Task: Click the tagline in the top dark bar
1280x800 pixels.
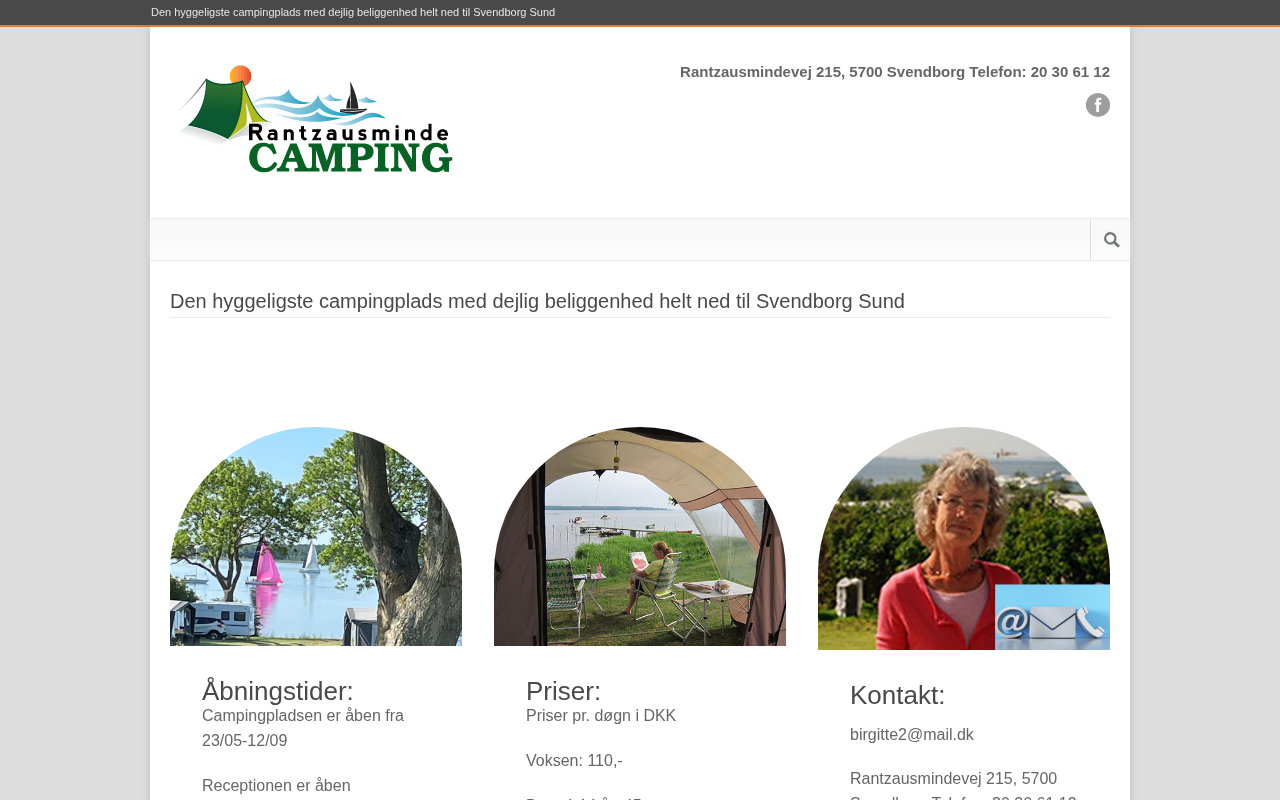Action: pyautogui.click(x=353, y=12)
